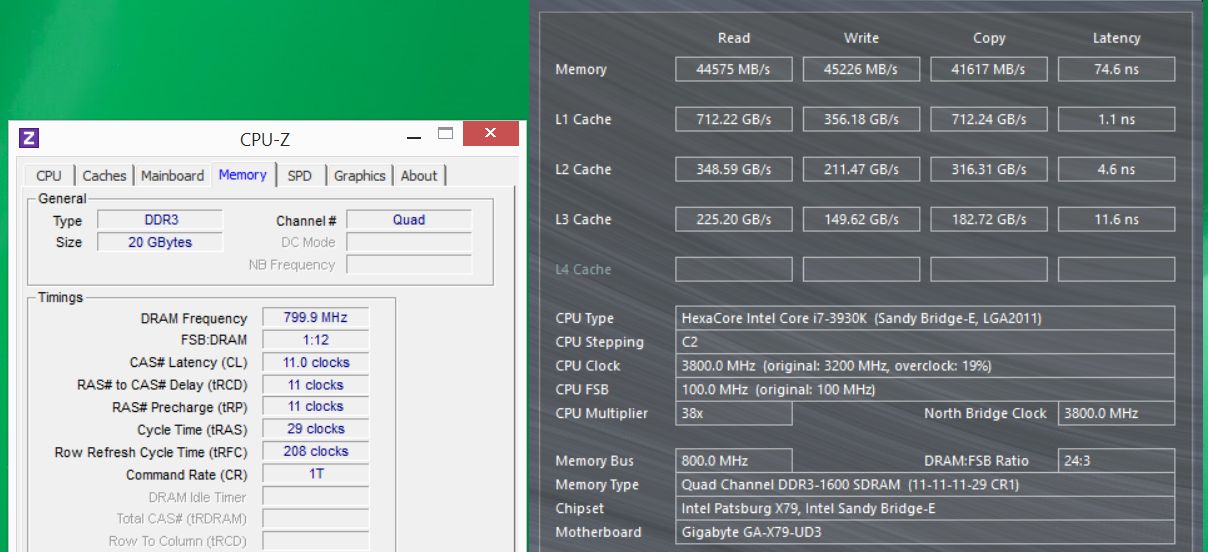Maximize the CPU-Z window

coord(446,133)
